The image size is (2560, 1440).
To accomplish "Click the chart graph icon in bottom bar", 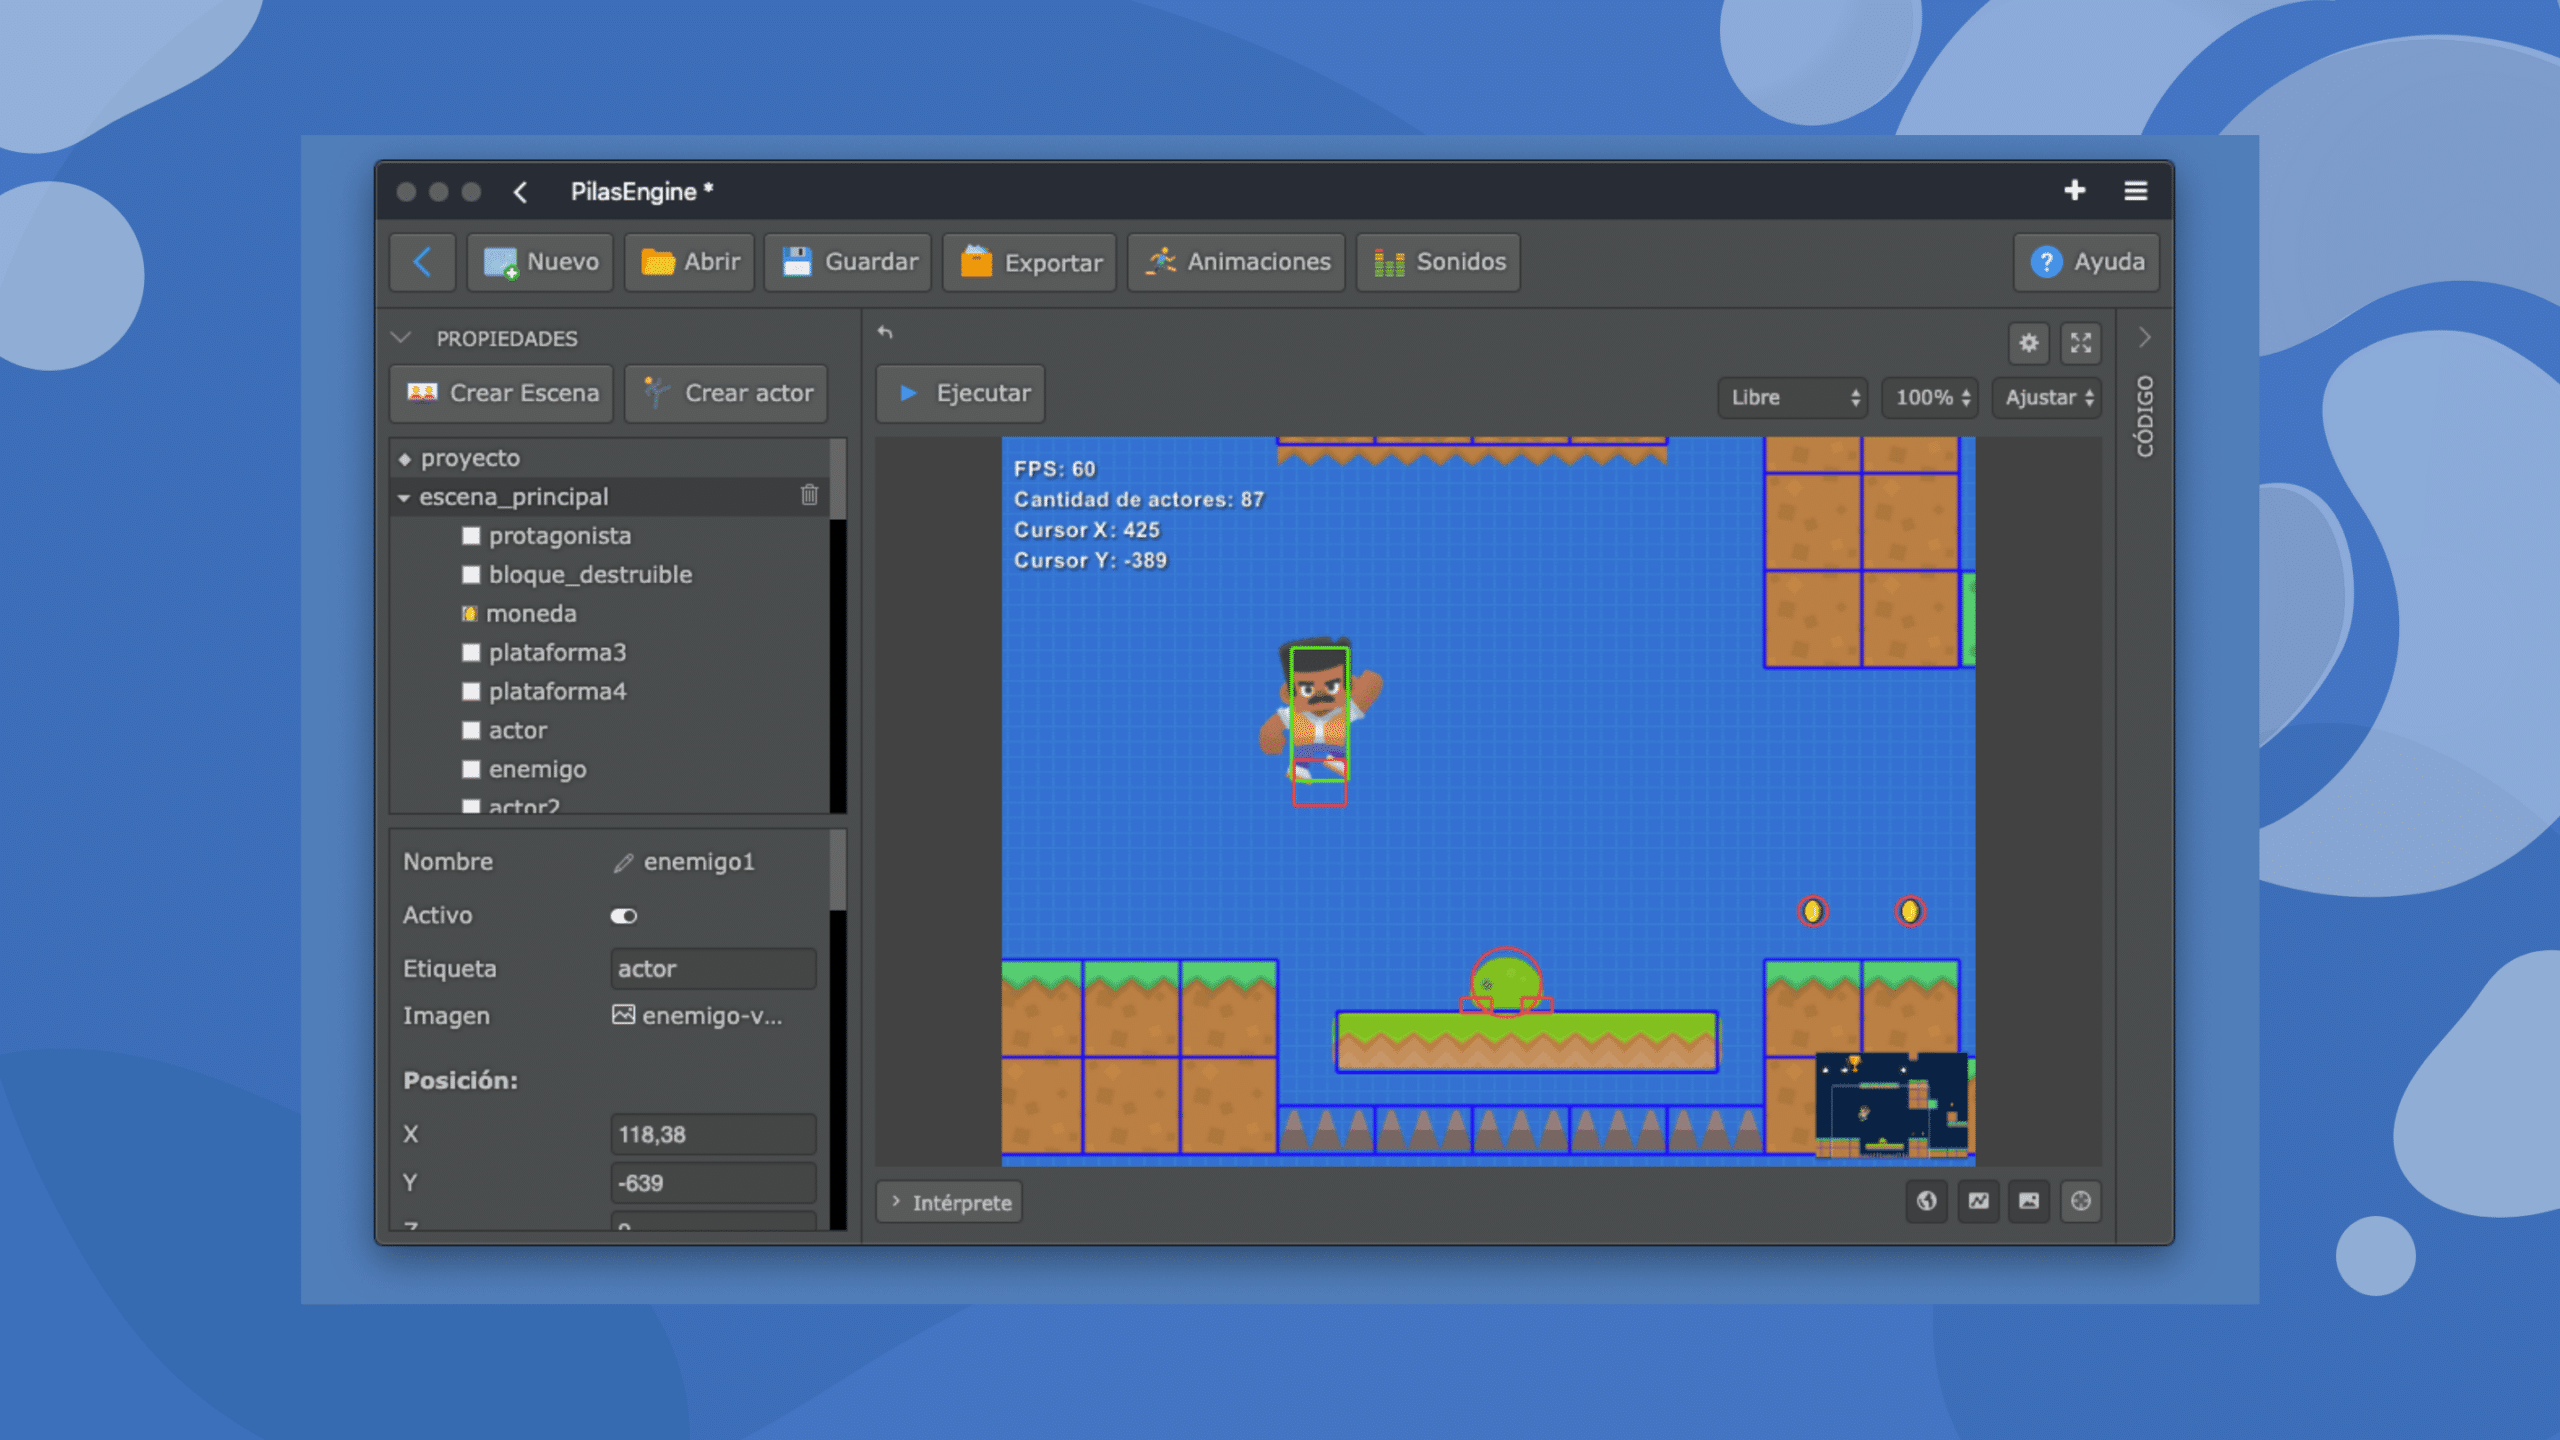I will point(1978,1201).
